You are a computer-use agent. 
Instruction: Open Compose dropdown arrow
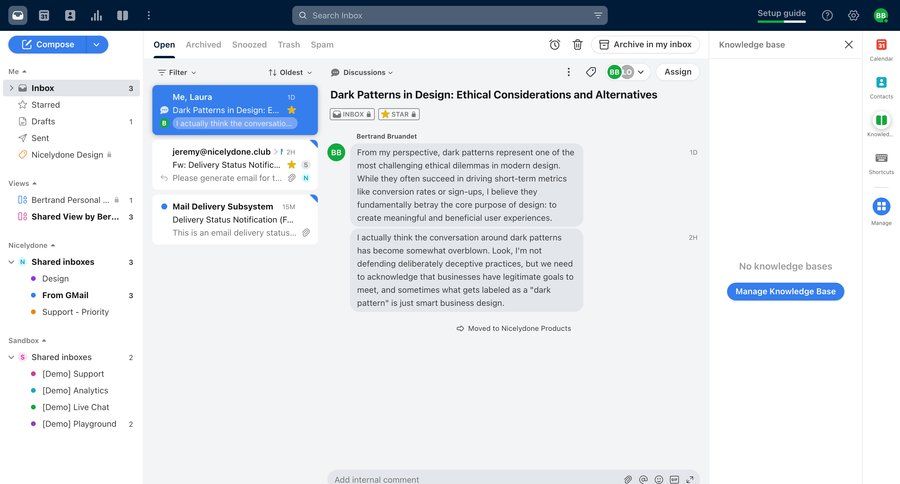pyautogui.click(x=96, y=44)
